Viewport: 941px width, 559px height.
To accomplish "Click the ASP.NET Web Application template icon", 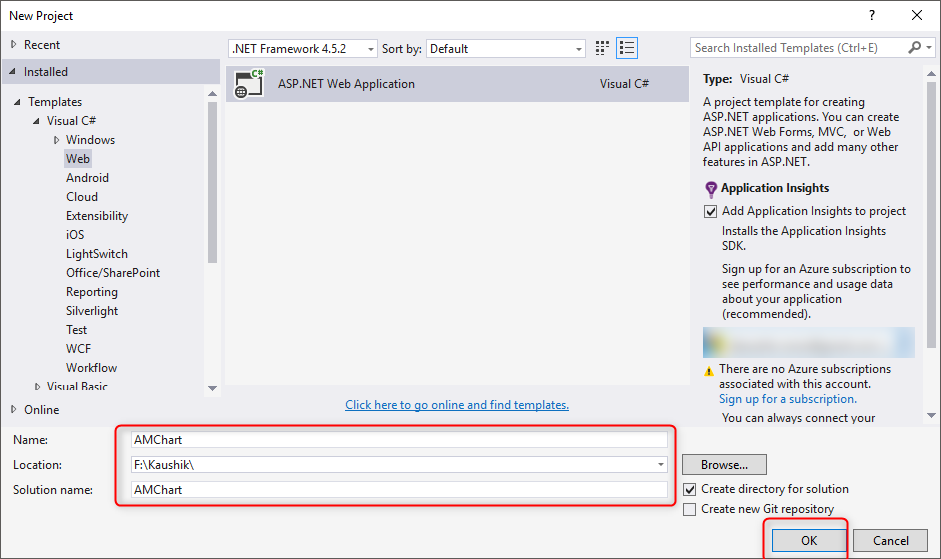I will pos(249,83).
